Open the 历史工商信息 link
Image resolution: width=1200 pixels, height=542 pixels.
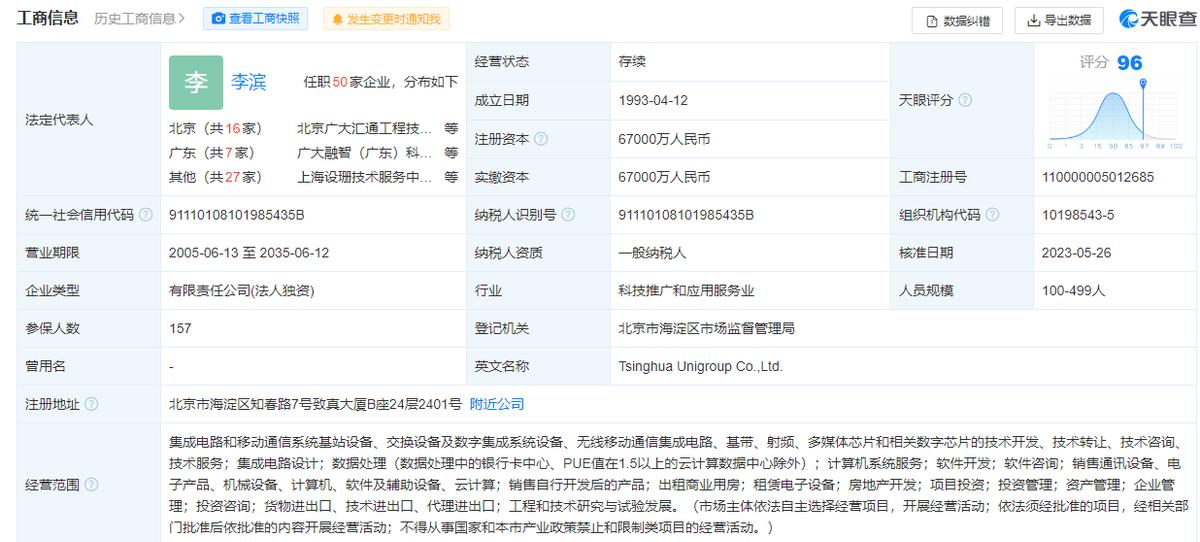click(x=140, y=19)
